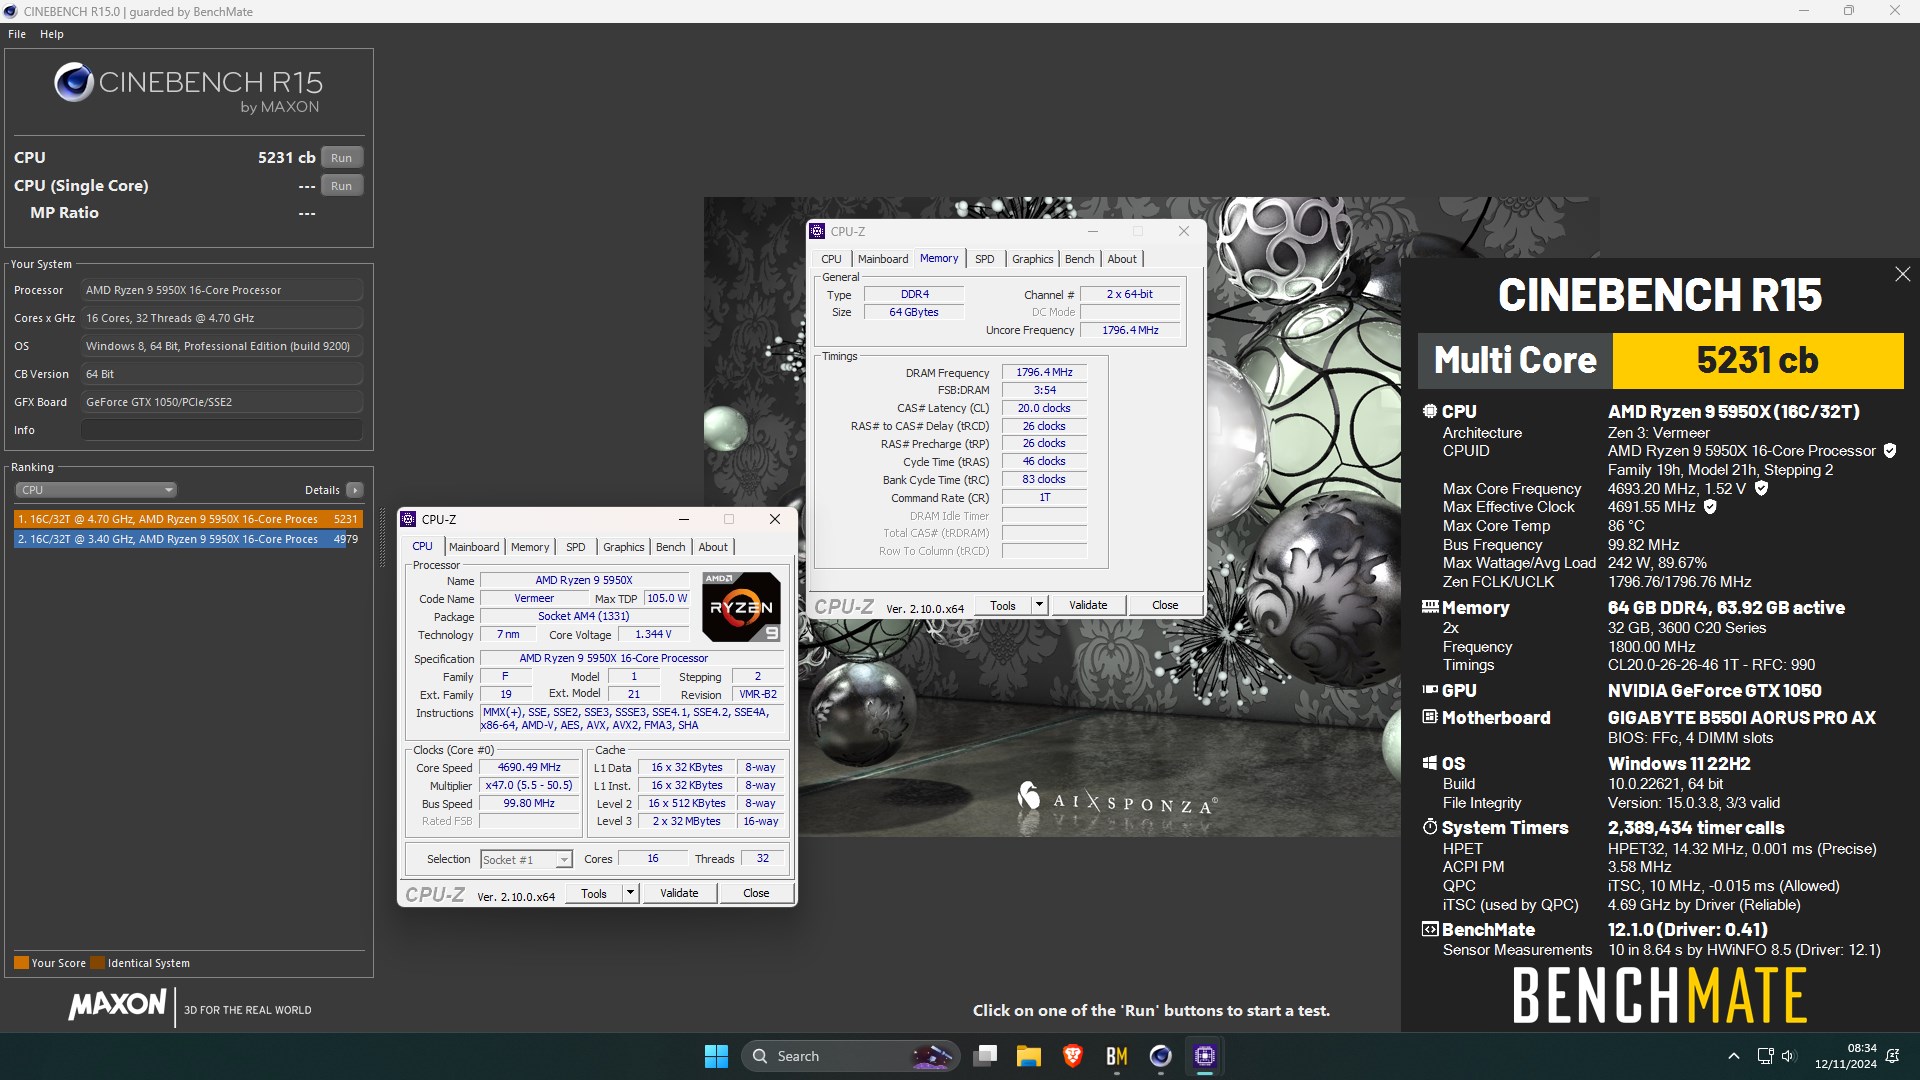Click Tools button in the CPU-tab CPU-Z window

click(594, 894)
